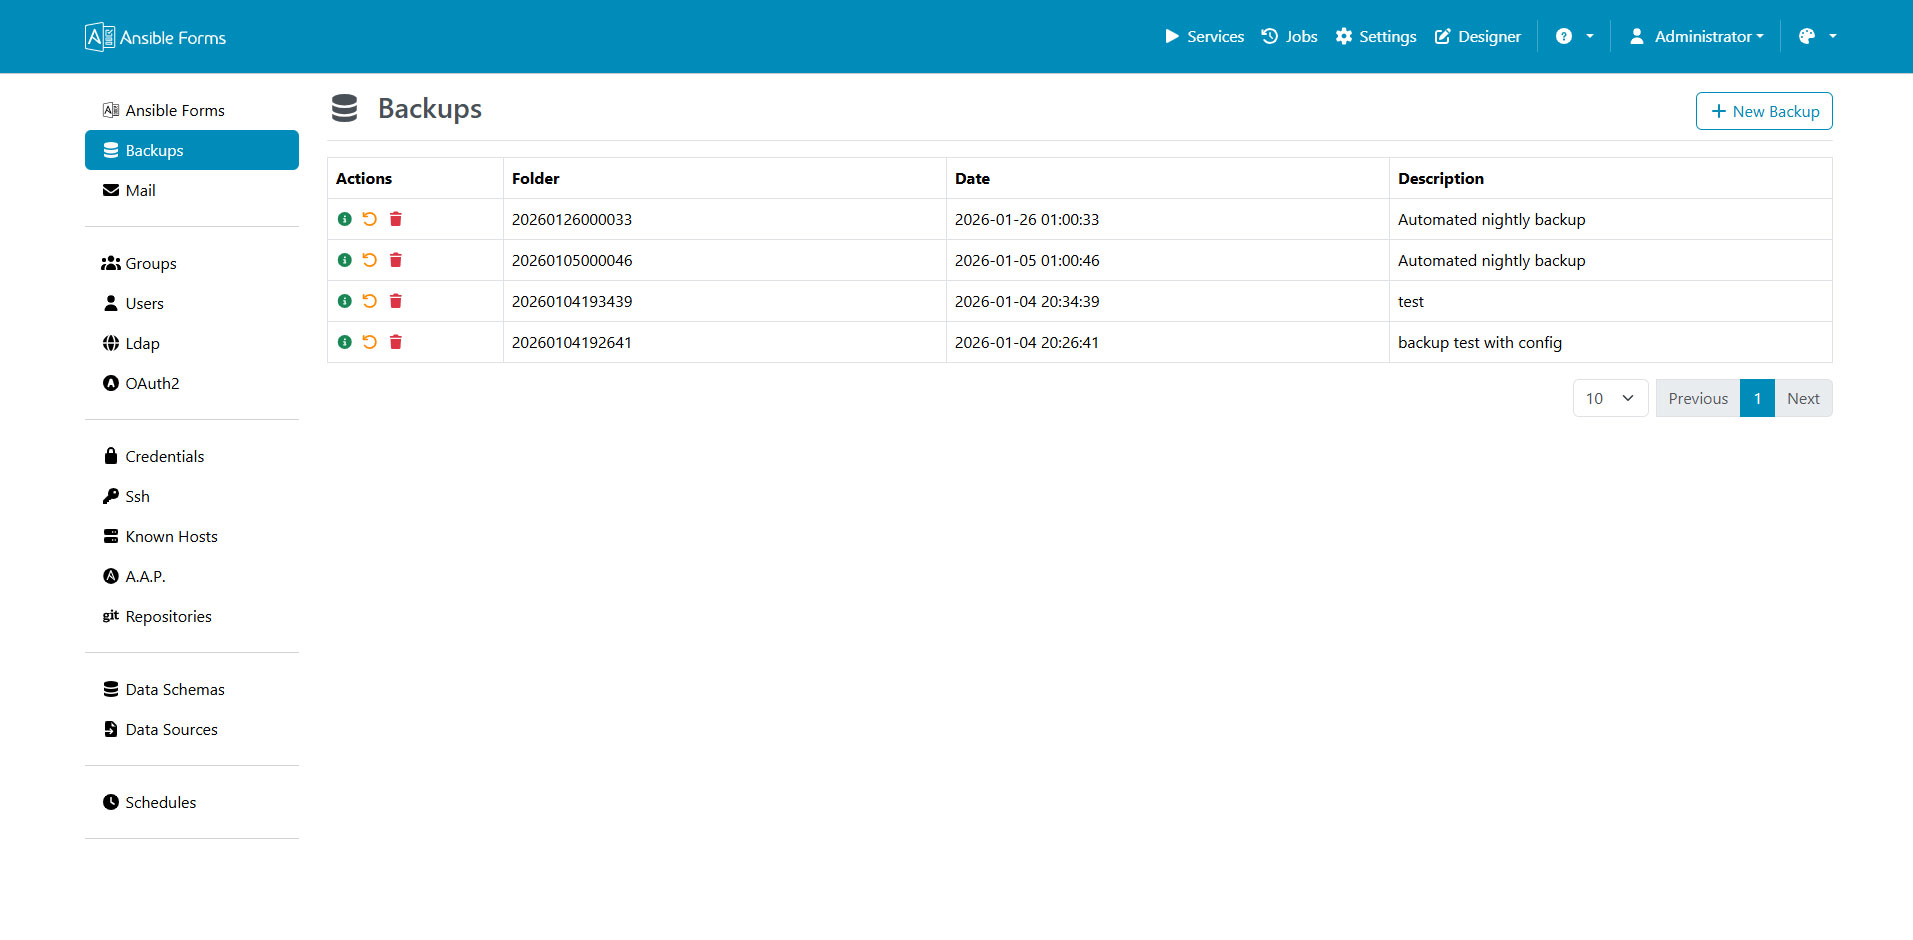Open Known Hosts in sidebar
This screenshot has width=1913, height=940.
[192, 536]
